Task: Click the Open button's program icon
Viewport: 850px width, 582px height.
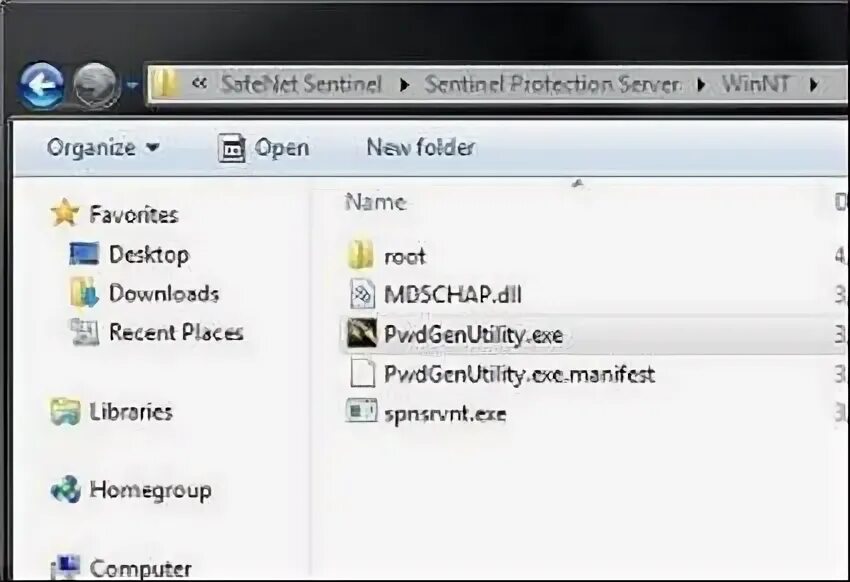Action: (x=232, y=148)
